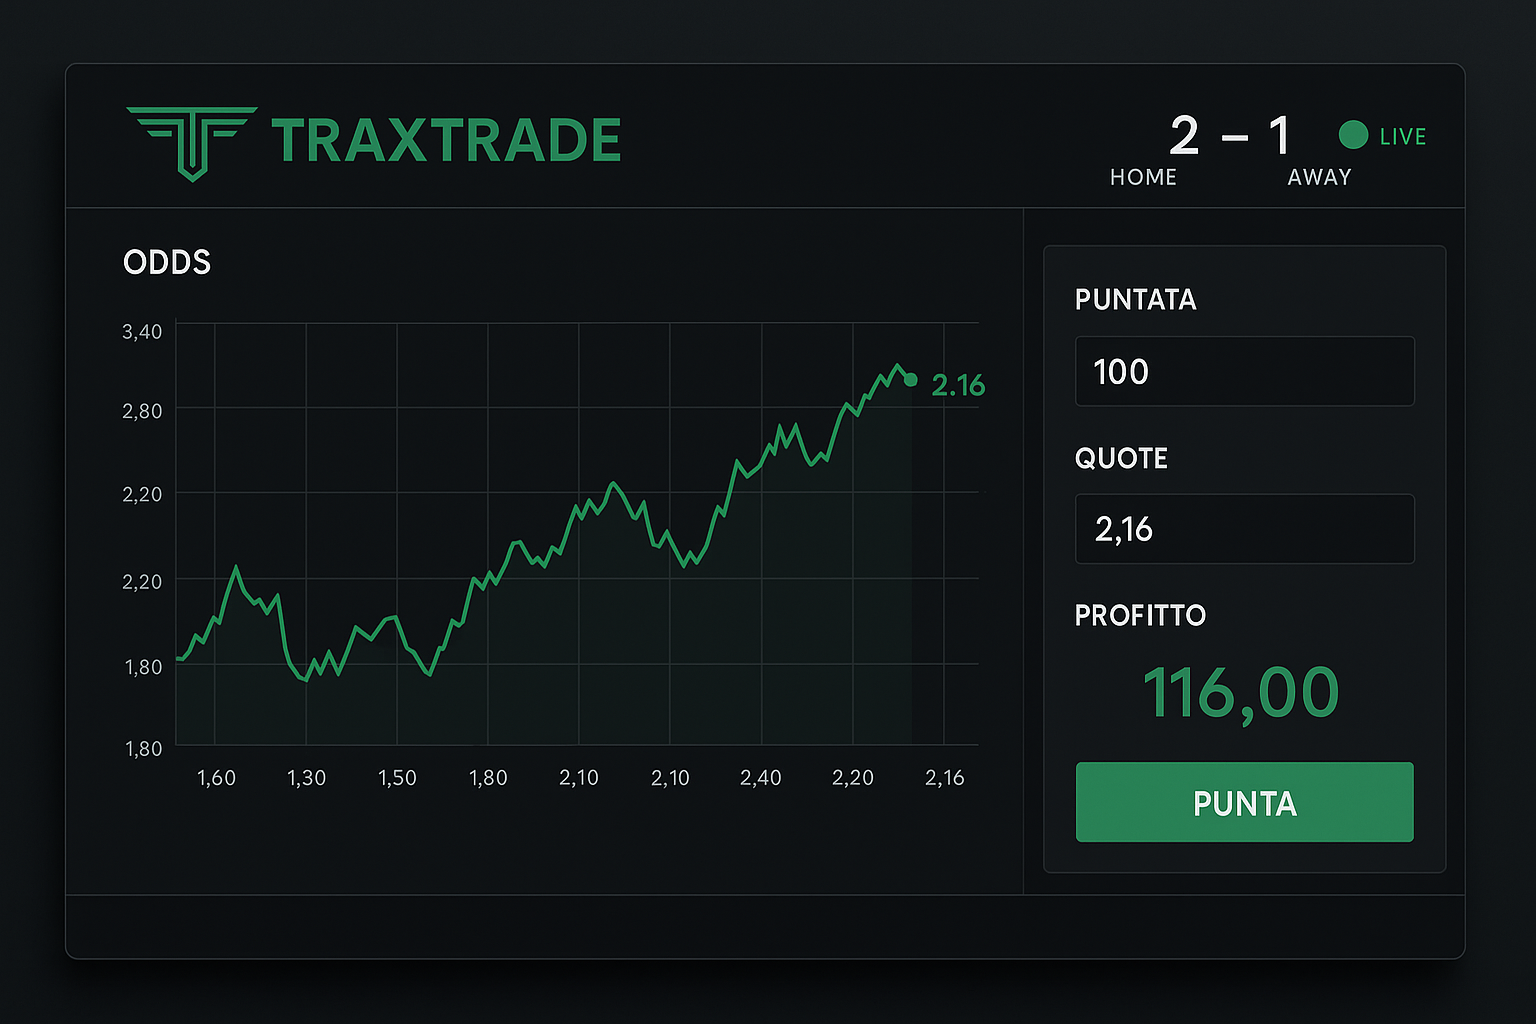Click the TraxTrade shield logo icon

tap(192, 140)
